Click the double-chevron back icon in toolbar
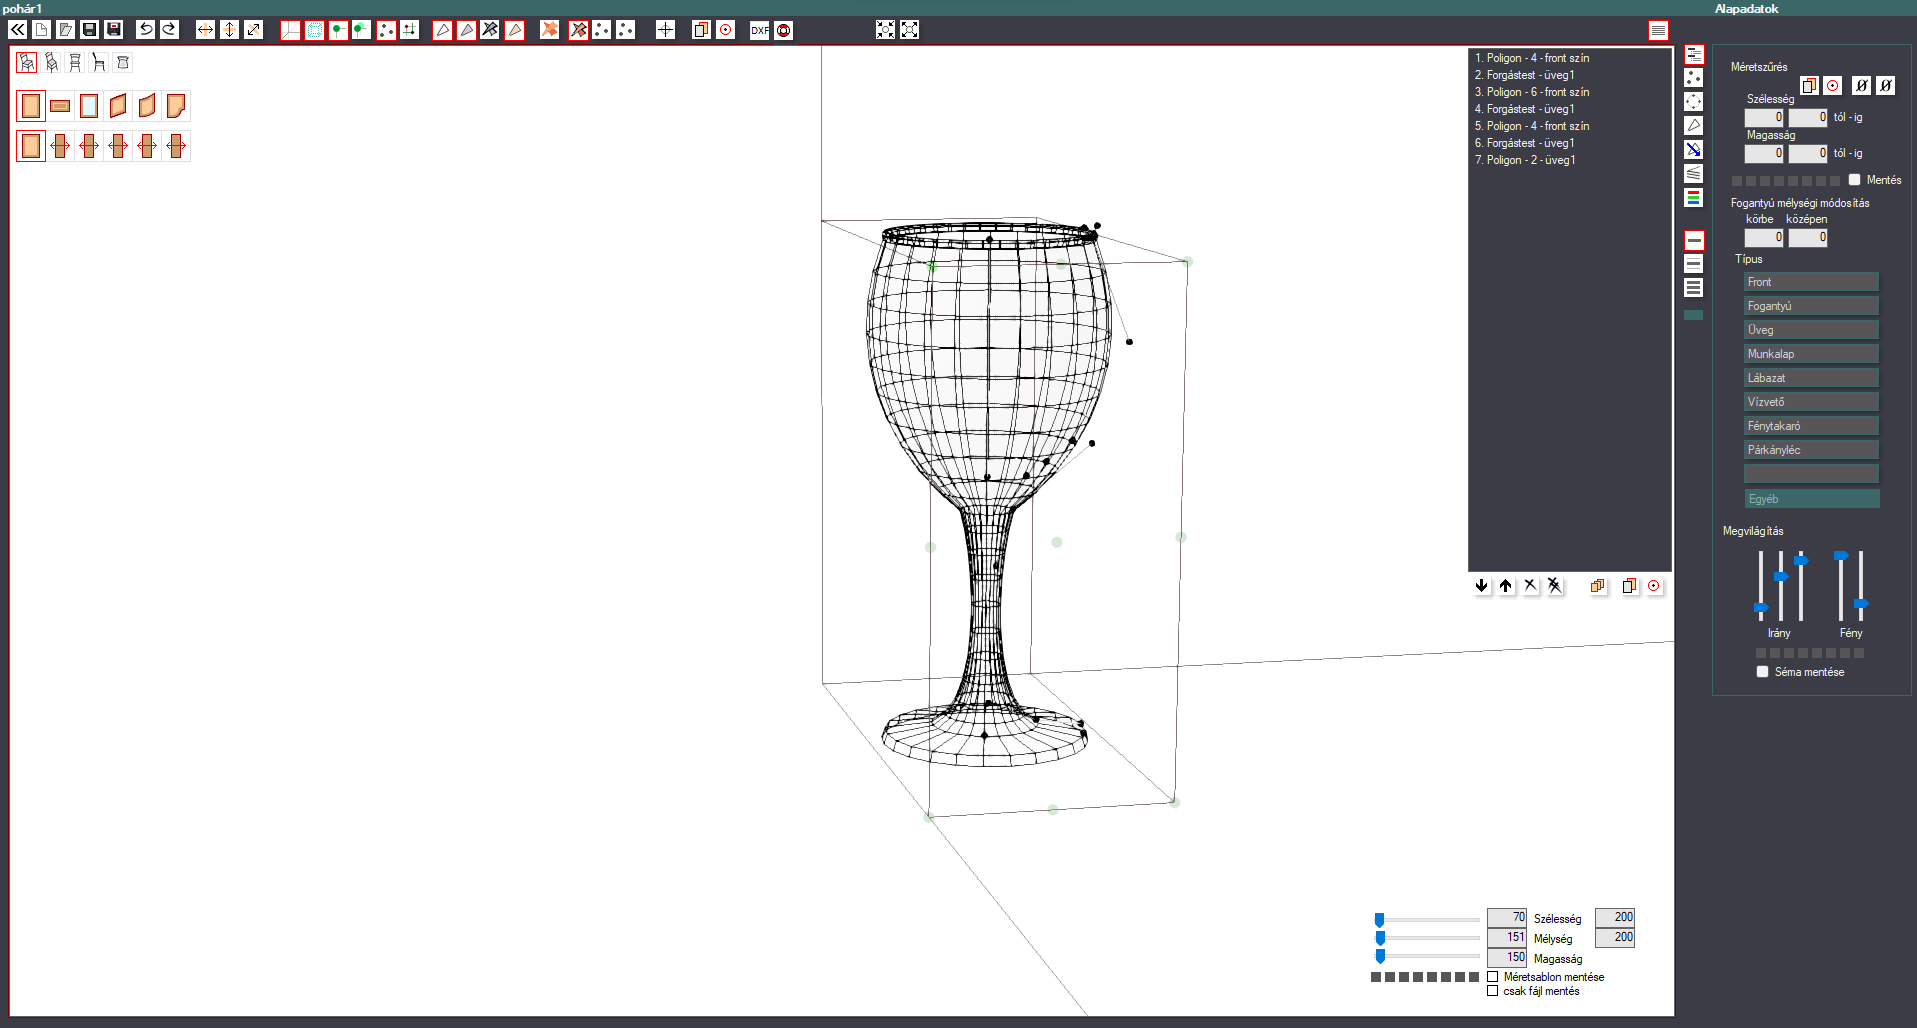Image resolution: width=1917 pixels, height=1028 pixels. click(18, 30)
